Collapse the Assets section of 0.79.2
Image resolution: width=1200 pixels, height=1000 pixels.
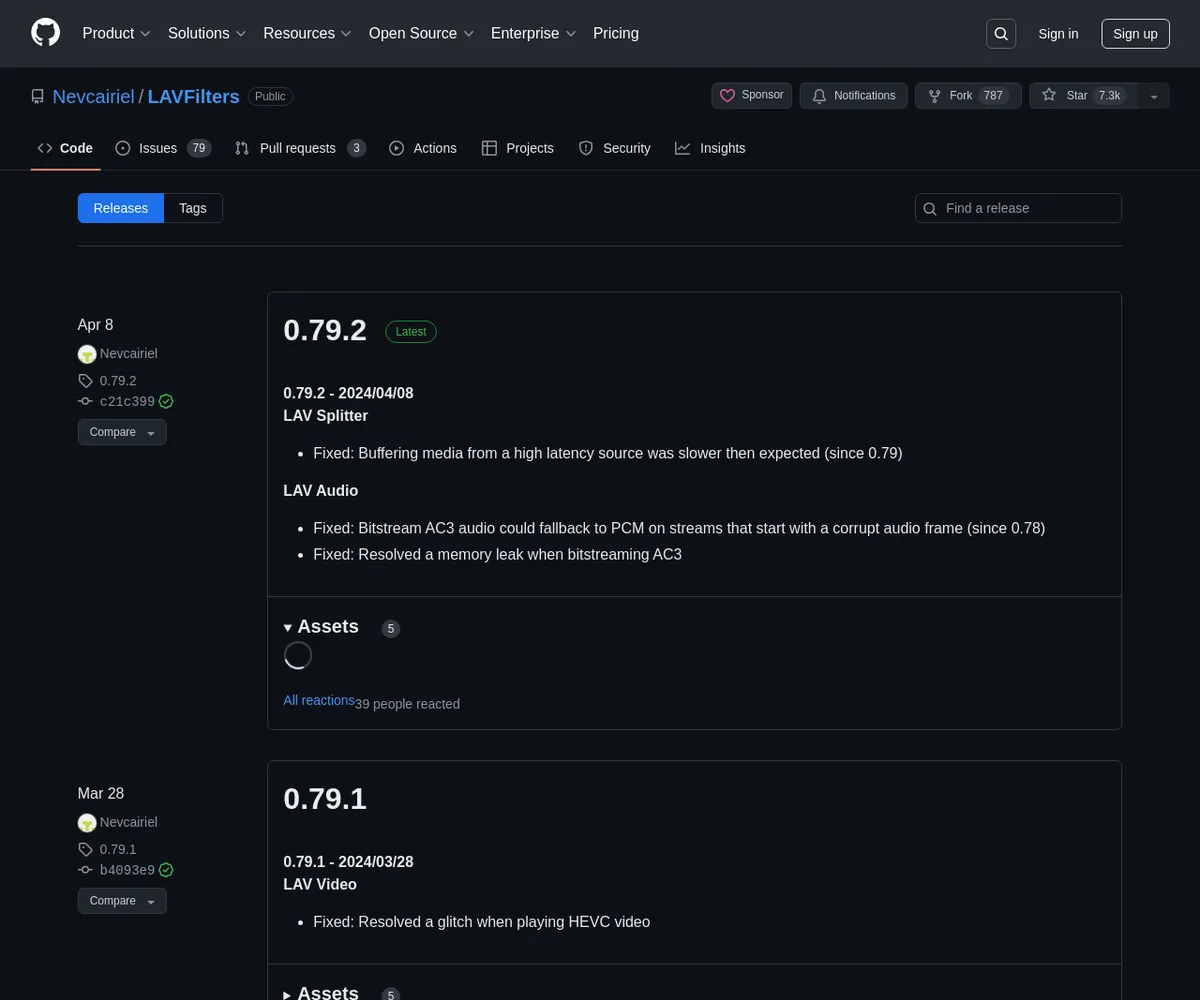coord(321,627)
